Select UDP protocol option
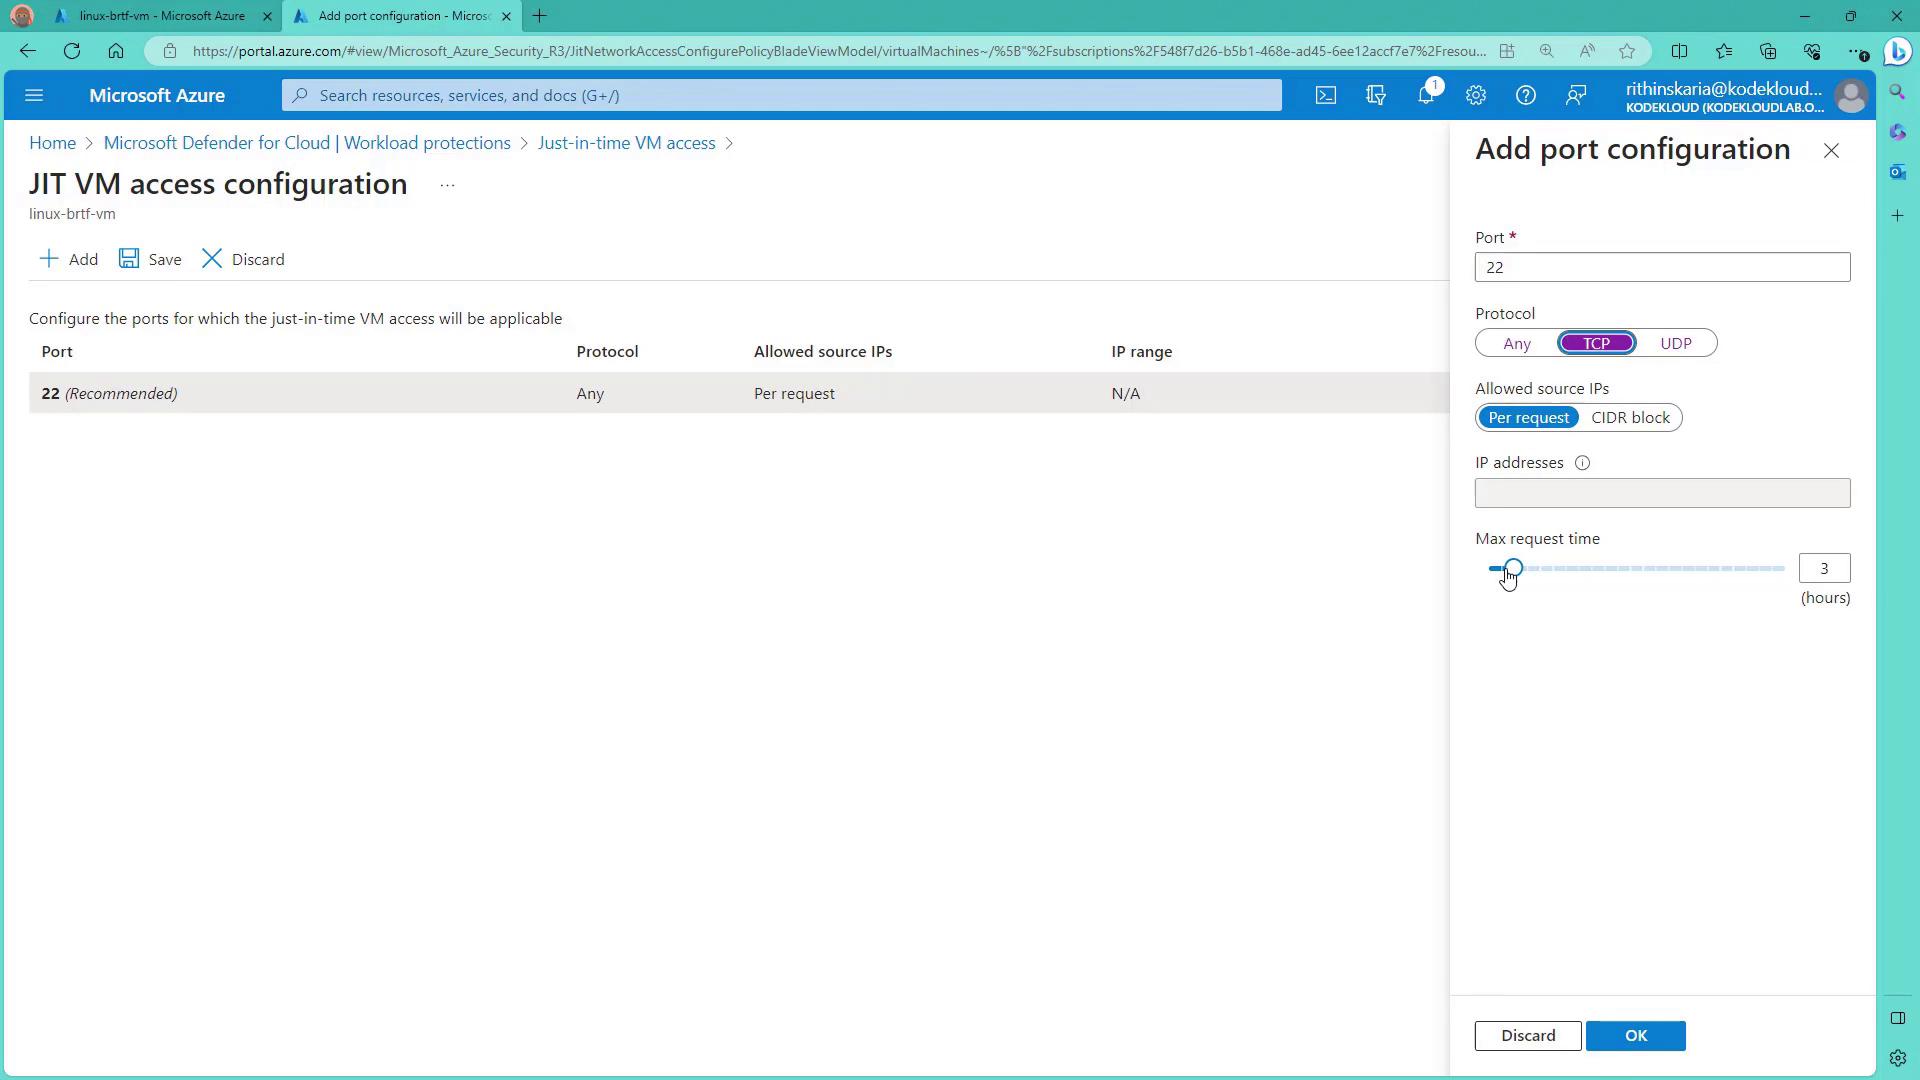 1675,343
